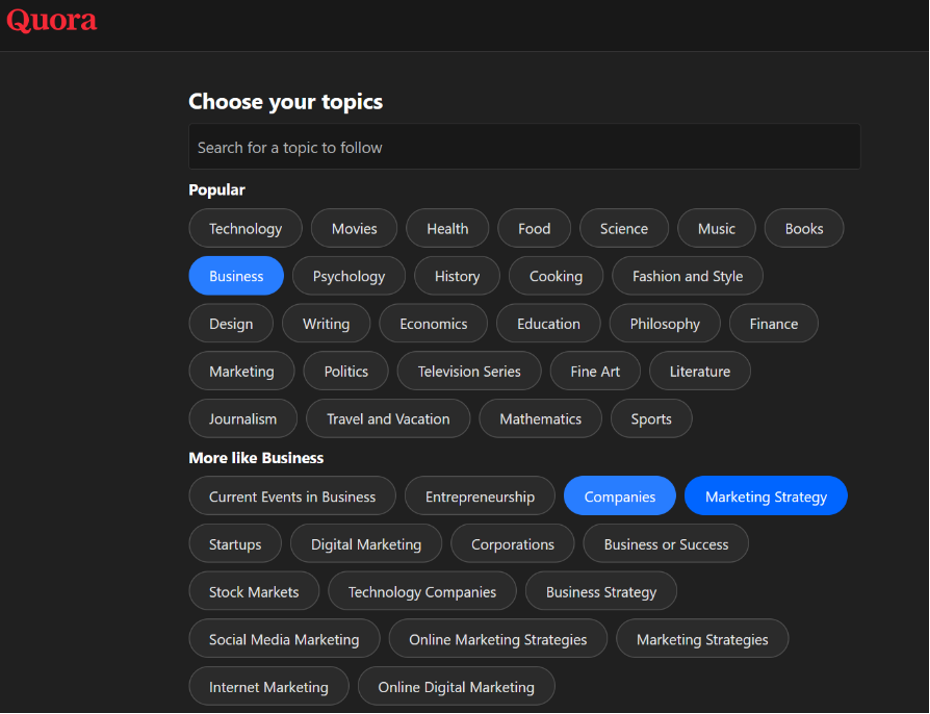Pick the Books topic
The height and width of the screenshot is (714, 930).
804,228
